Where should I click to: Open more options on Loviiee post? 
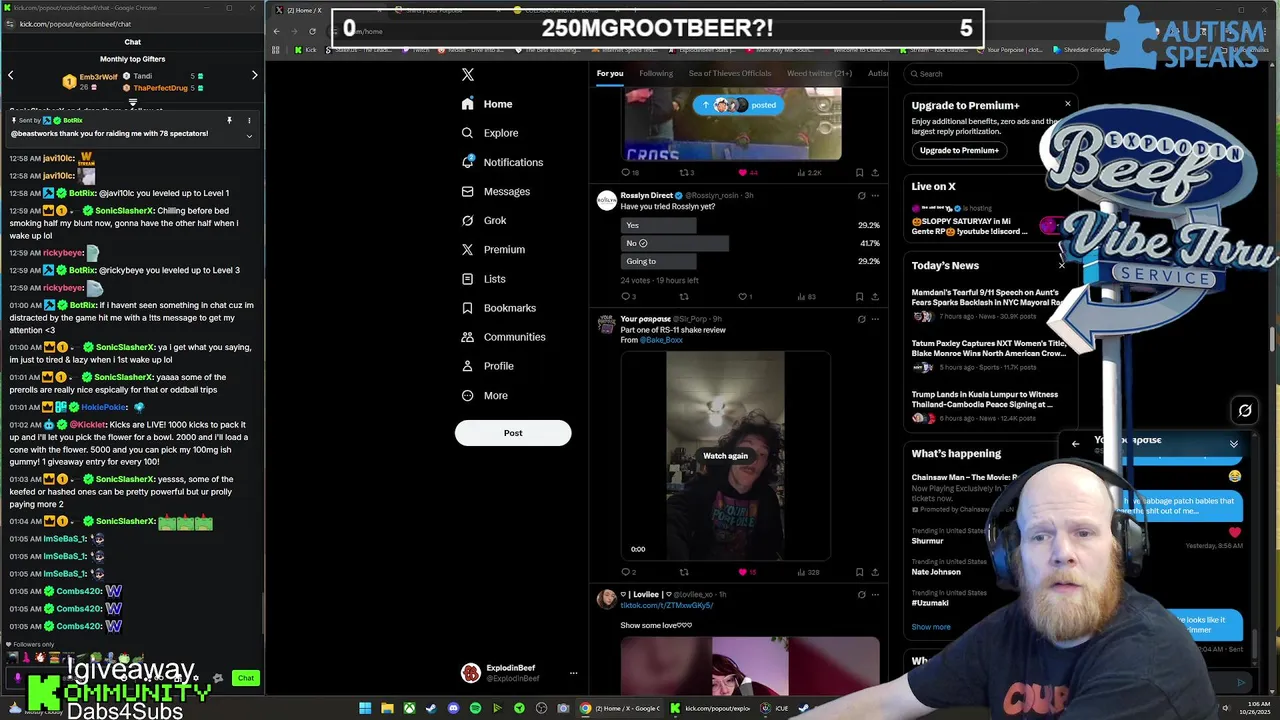click(875, 594)
